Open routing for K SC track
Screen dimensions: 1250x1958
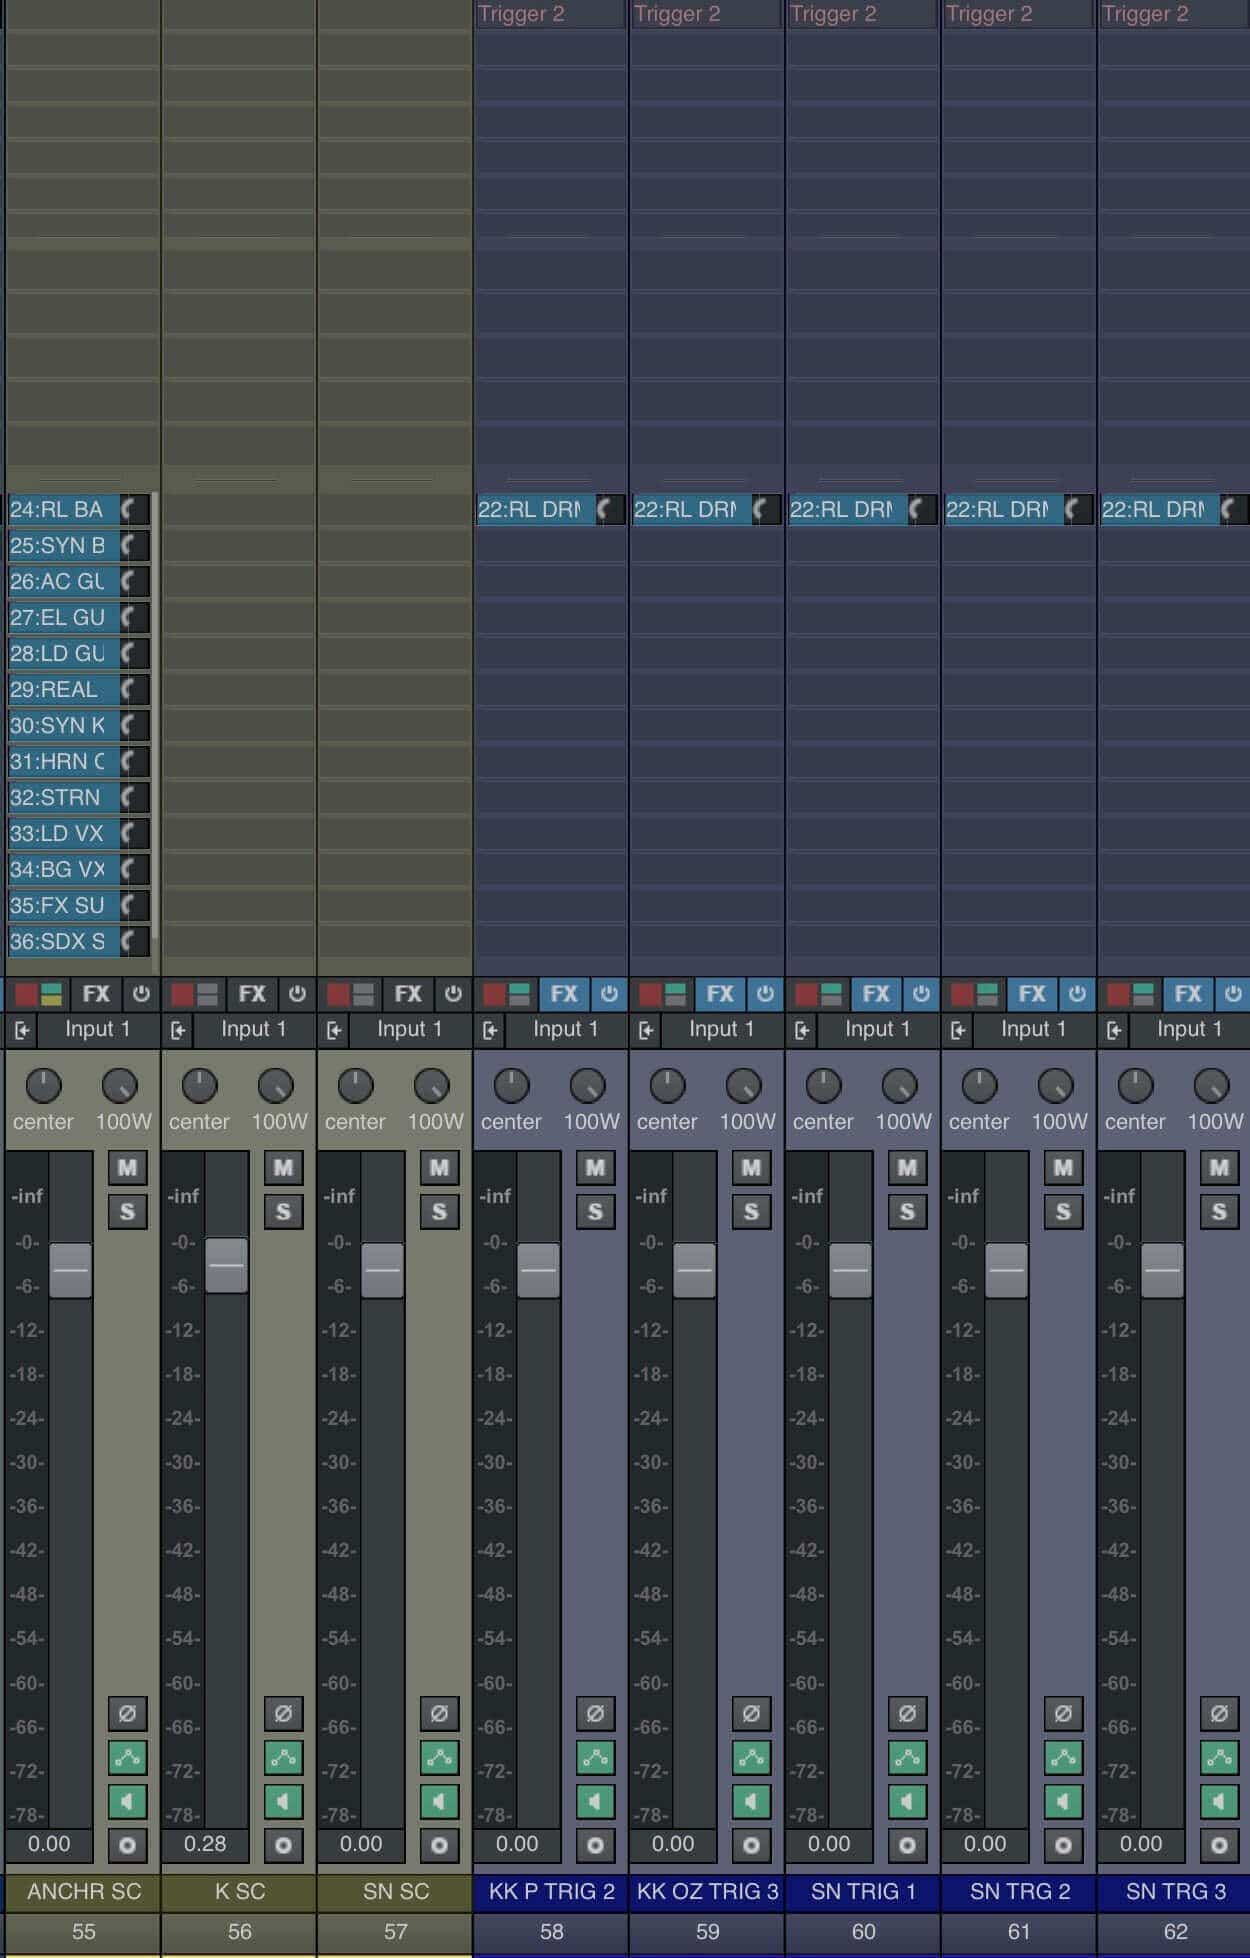pos(283,1757)
